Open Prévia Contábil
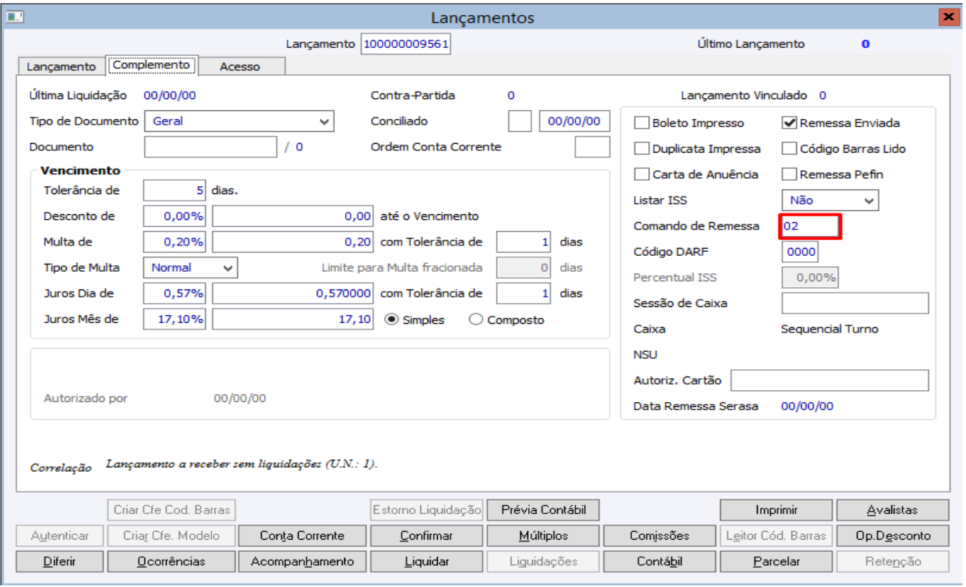966x587 pixels. click(x=543, y=510)
